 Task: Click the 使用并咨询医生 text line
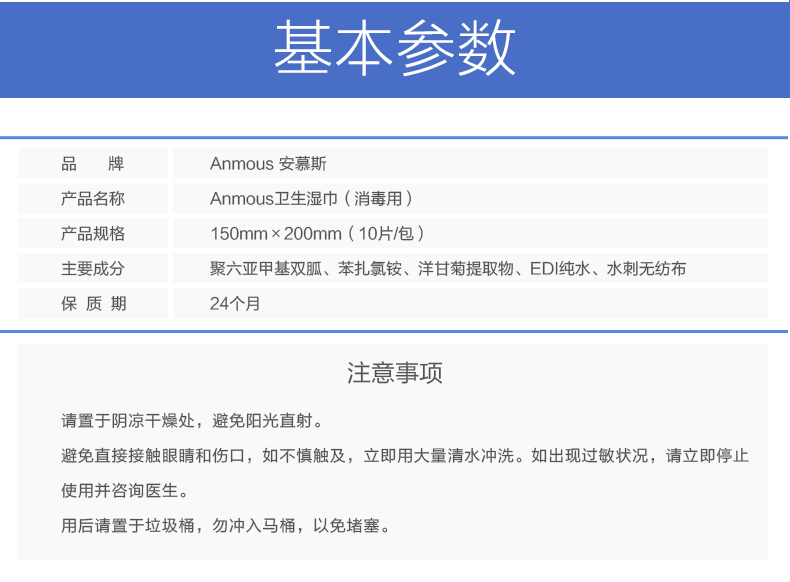click(x=124, y=491)
